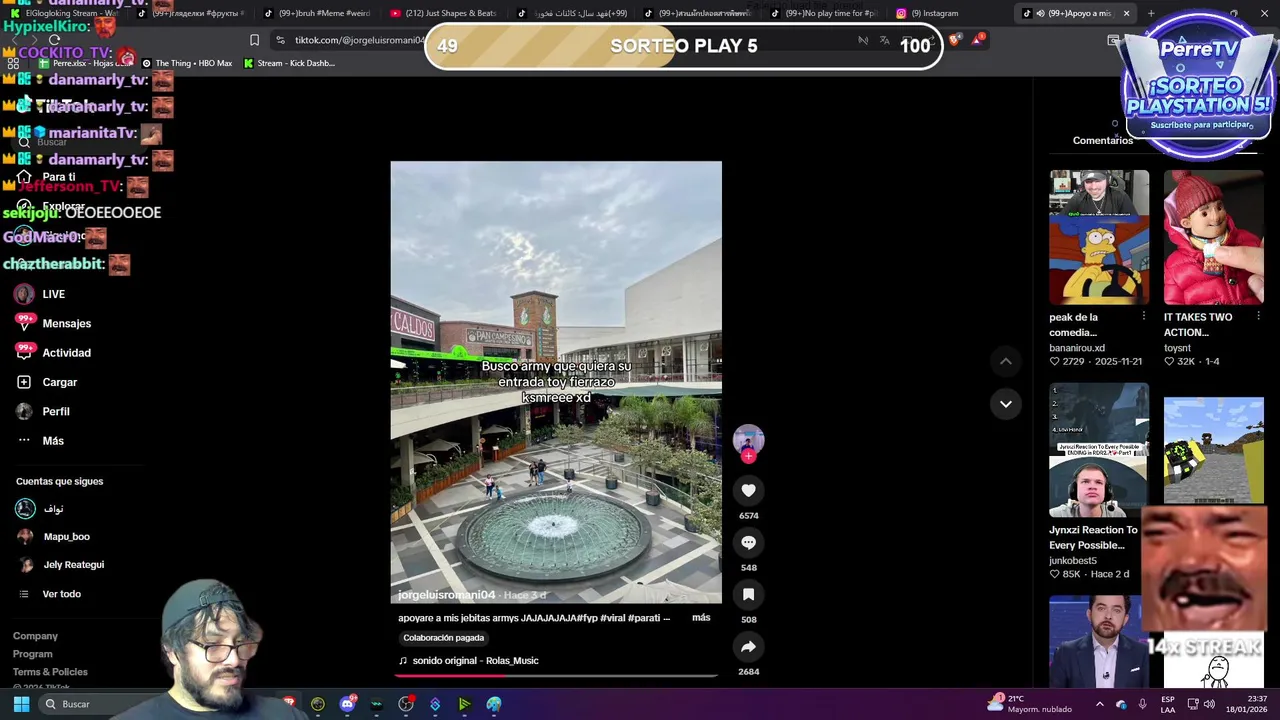The image size is (1280, 720).
Task: Open options menu for 'peak de la comedia'
Action: (x=1144, y=316)
